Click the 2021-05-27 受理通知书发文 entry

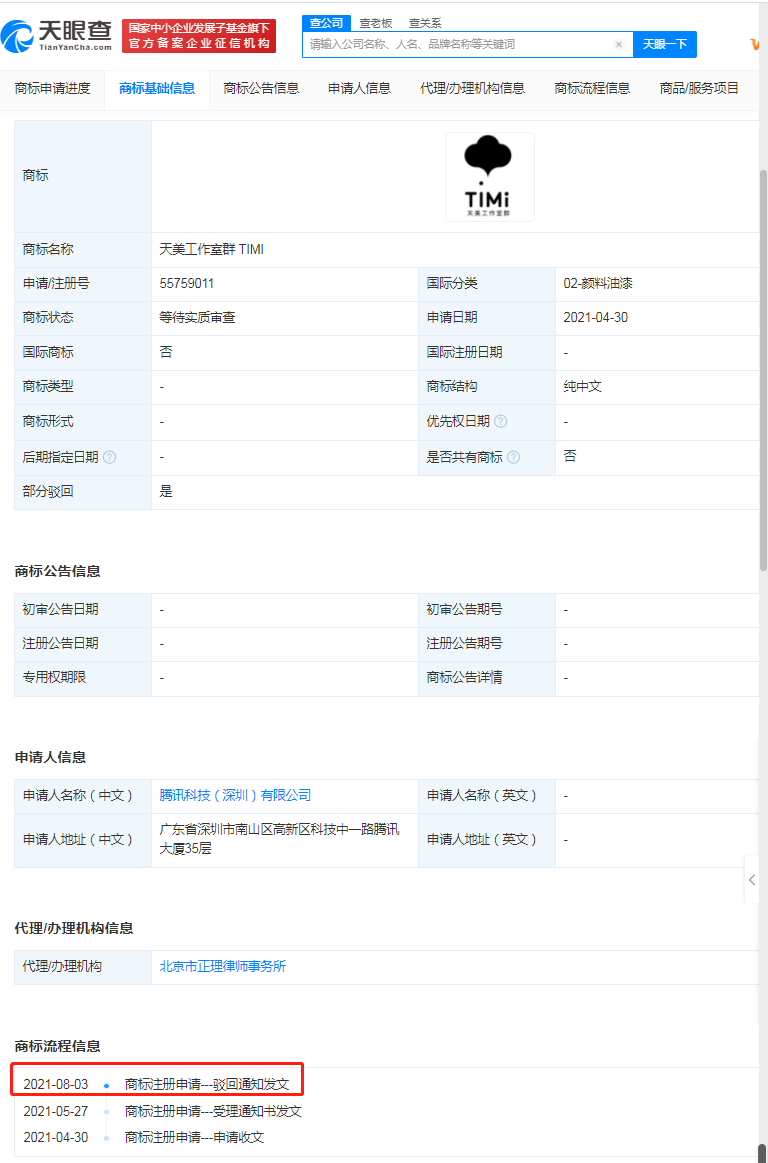163,1110
